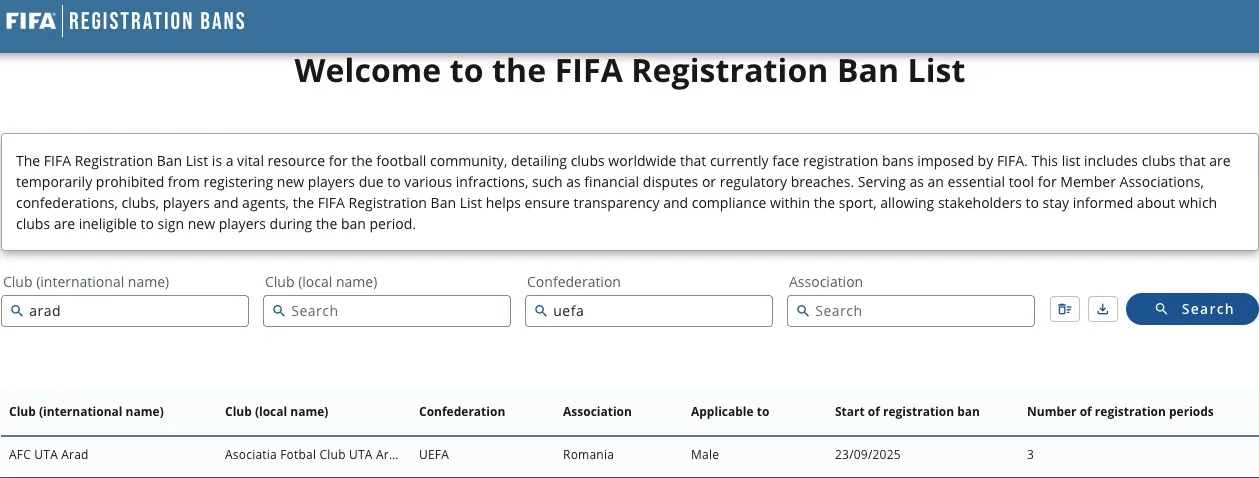Sort by Number of registration periods column
The image size is (1259, 478).
point(1120,412)
